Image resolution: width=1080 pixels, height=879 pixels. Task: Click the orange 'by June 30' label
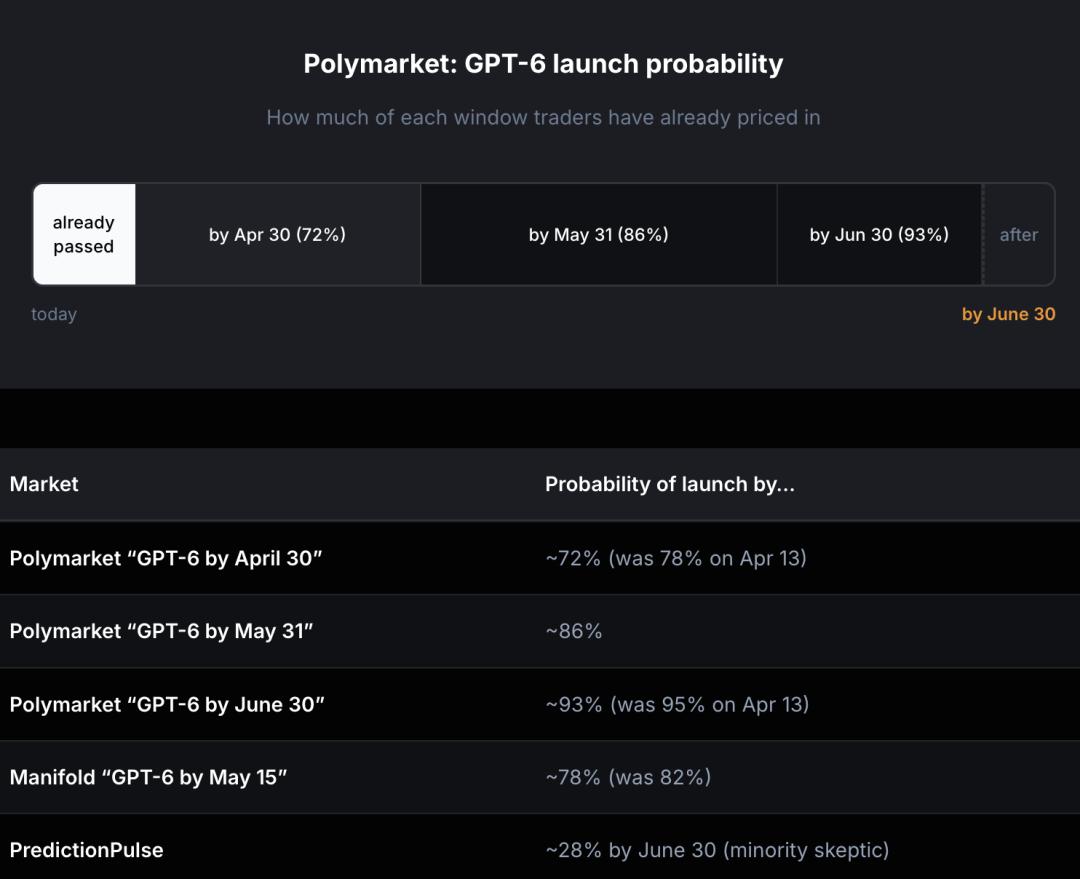1008,314
